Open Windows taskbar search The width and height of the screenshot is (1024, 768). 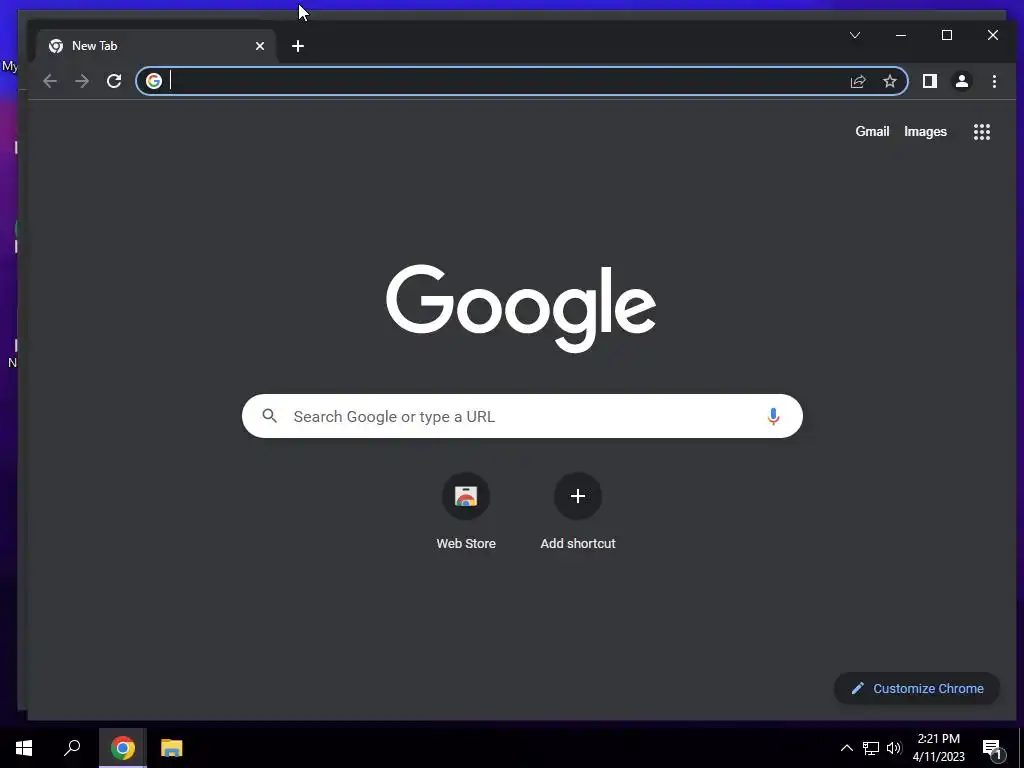tap(72, 748)
